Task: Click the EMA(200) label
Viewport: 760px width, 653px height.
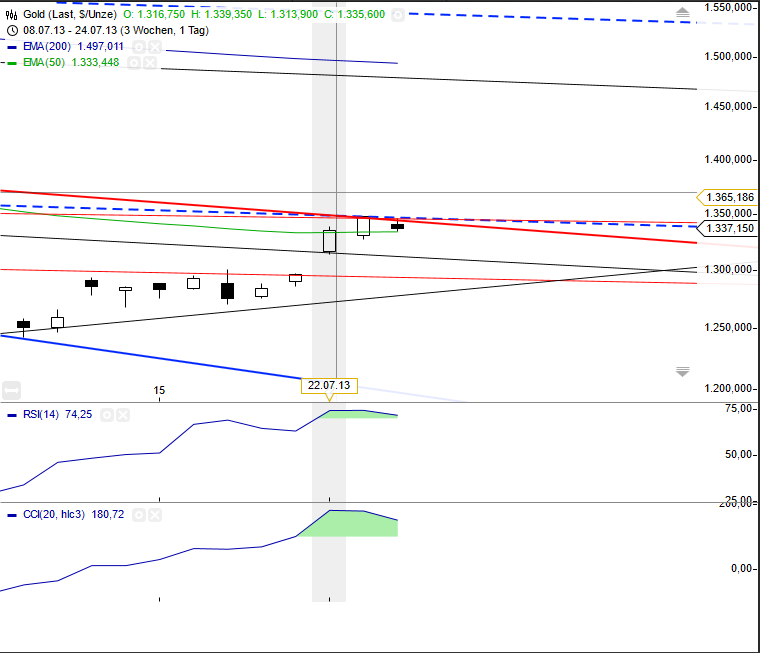Action: click(x=47, y=47)
